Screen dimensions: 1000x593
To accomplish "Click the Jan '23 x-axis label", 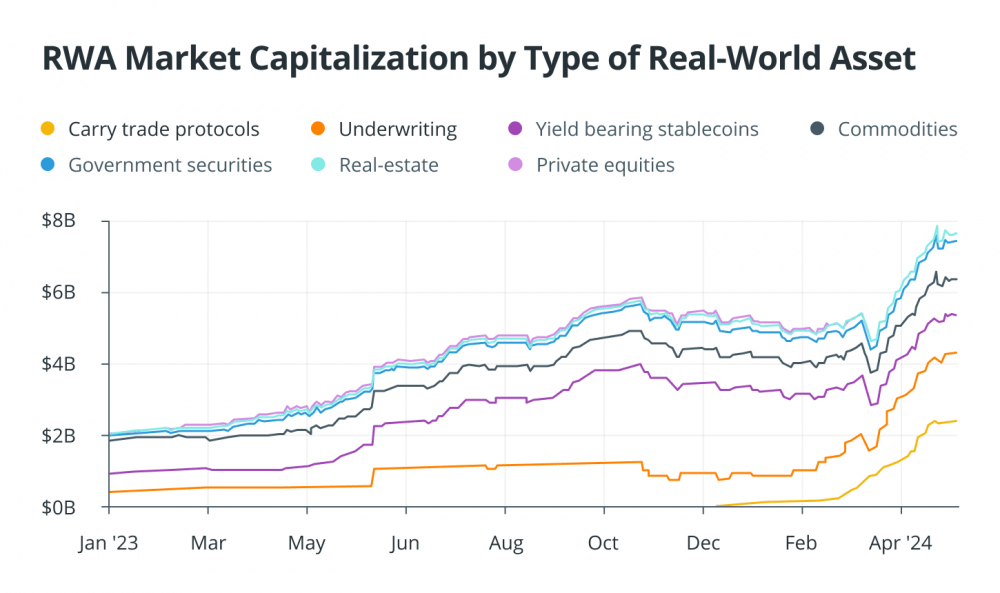I will click(108, 543).
